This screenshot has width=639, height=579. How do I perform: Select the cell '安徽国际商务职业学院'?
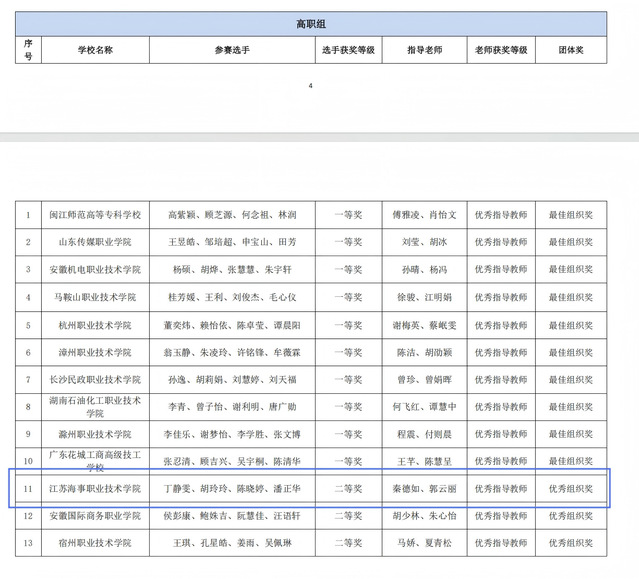tap(95, 516)
